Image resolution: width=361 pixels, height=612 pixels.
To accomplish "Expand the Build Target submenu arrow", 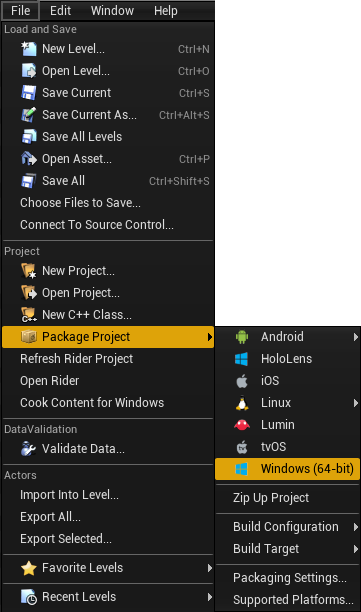I will (x=356, y=549).
